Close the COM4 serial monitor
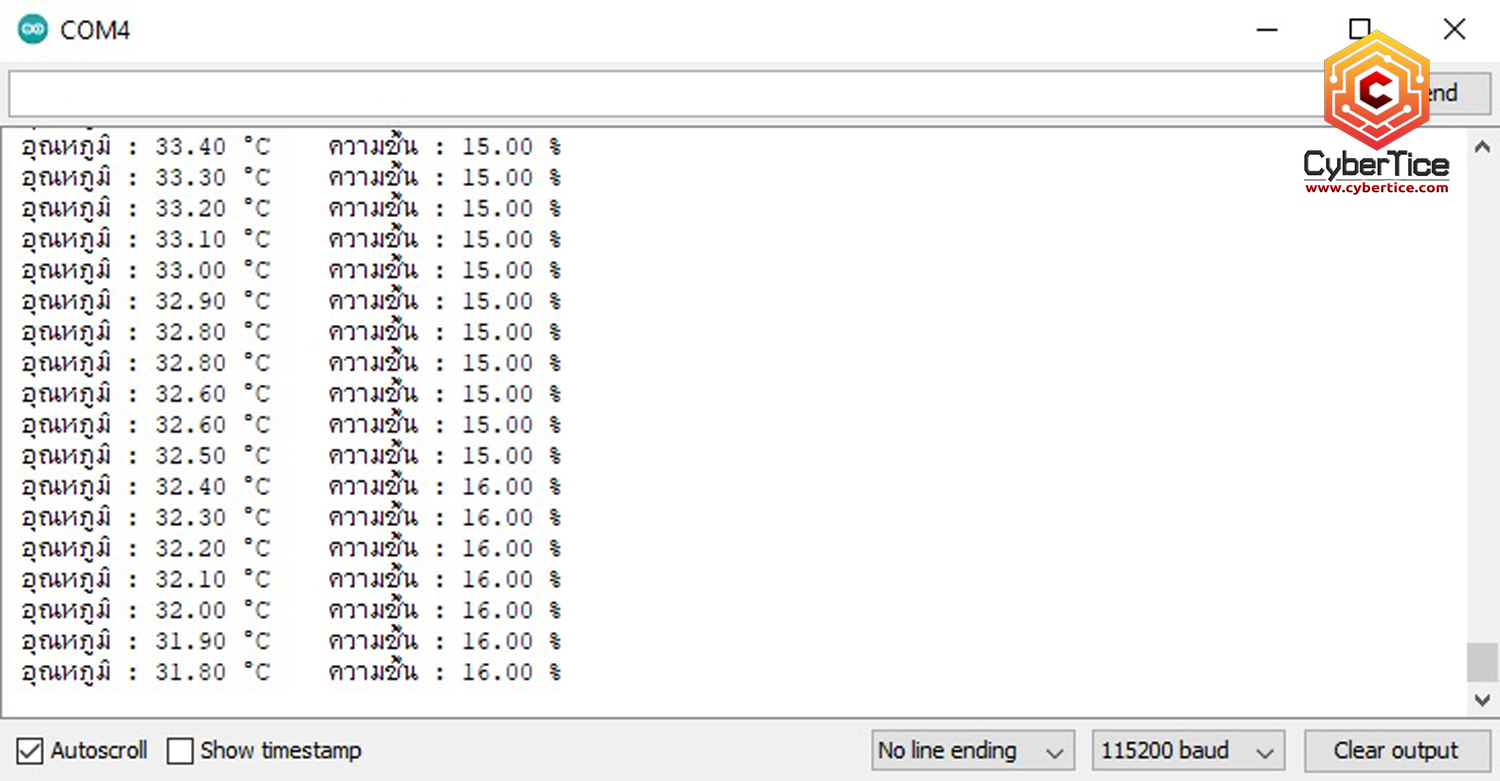 [x=1454, y=29]
